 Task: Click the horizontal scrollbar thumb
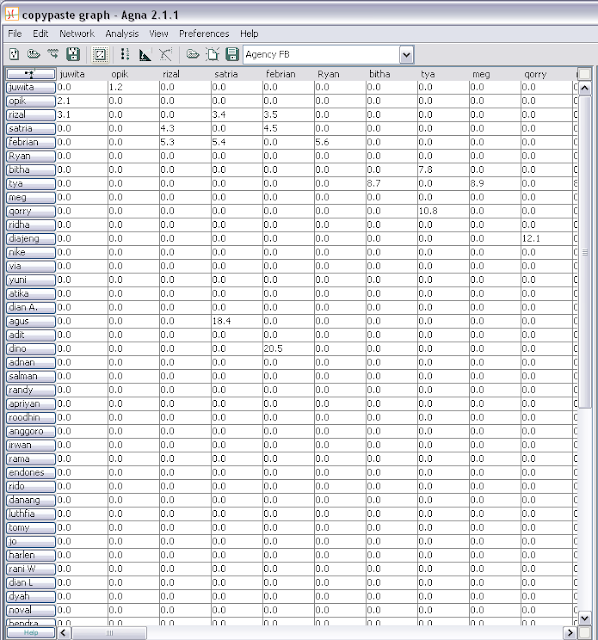coord(109,633)
